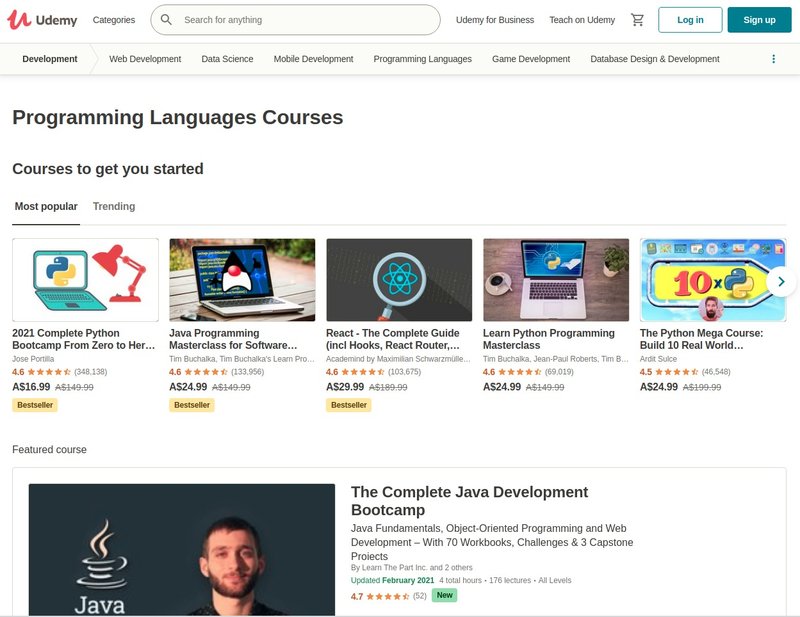Open 2021 Complete Python Bootcamp title
800x617 pixels.
tap(84, 339)
